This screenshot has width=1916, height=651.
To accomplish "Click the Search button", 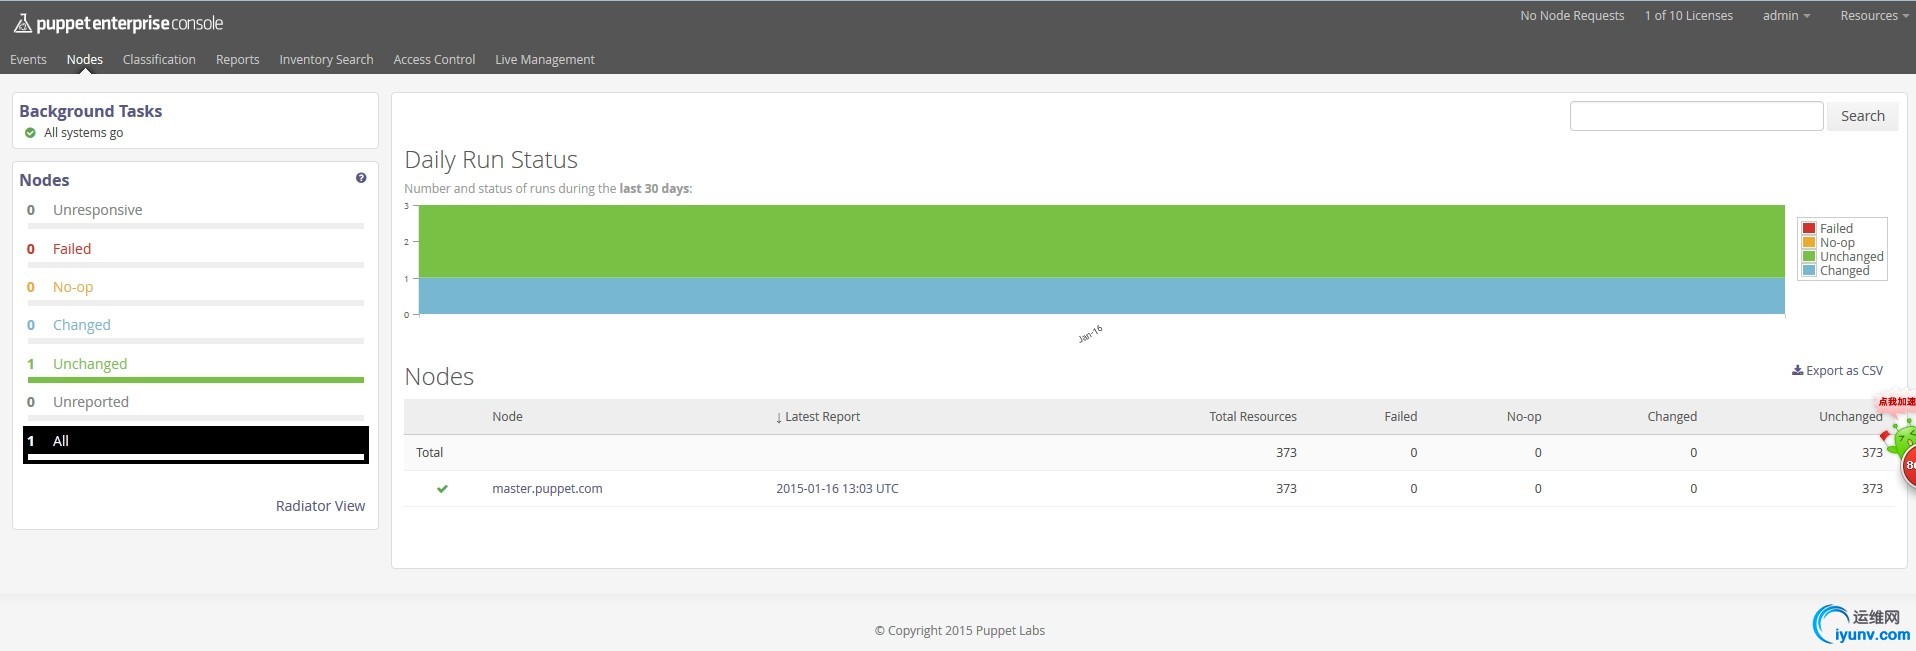I will coord(1862,116).
